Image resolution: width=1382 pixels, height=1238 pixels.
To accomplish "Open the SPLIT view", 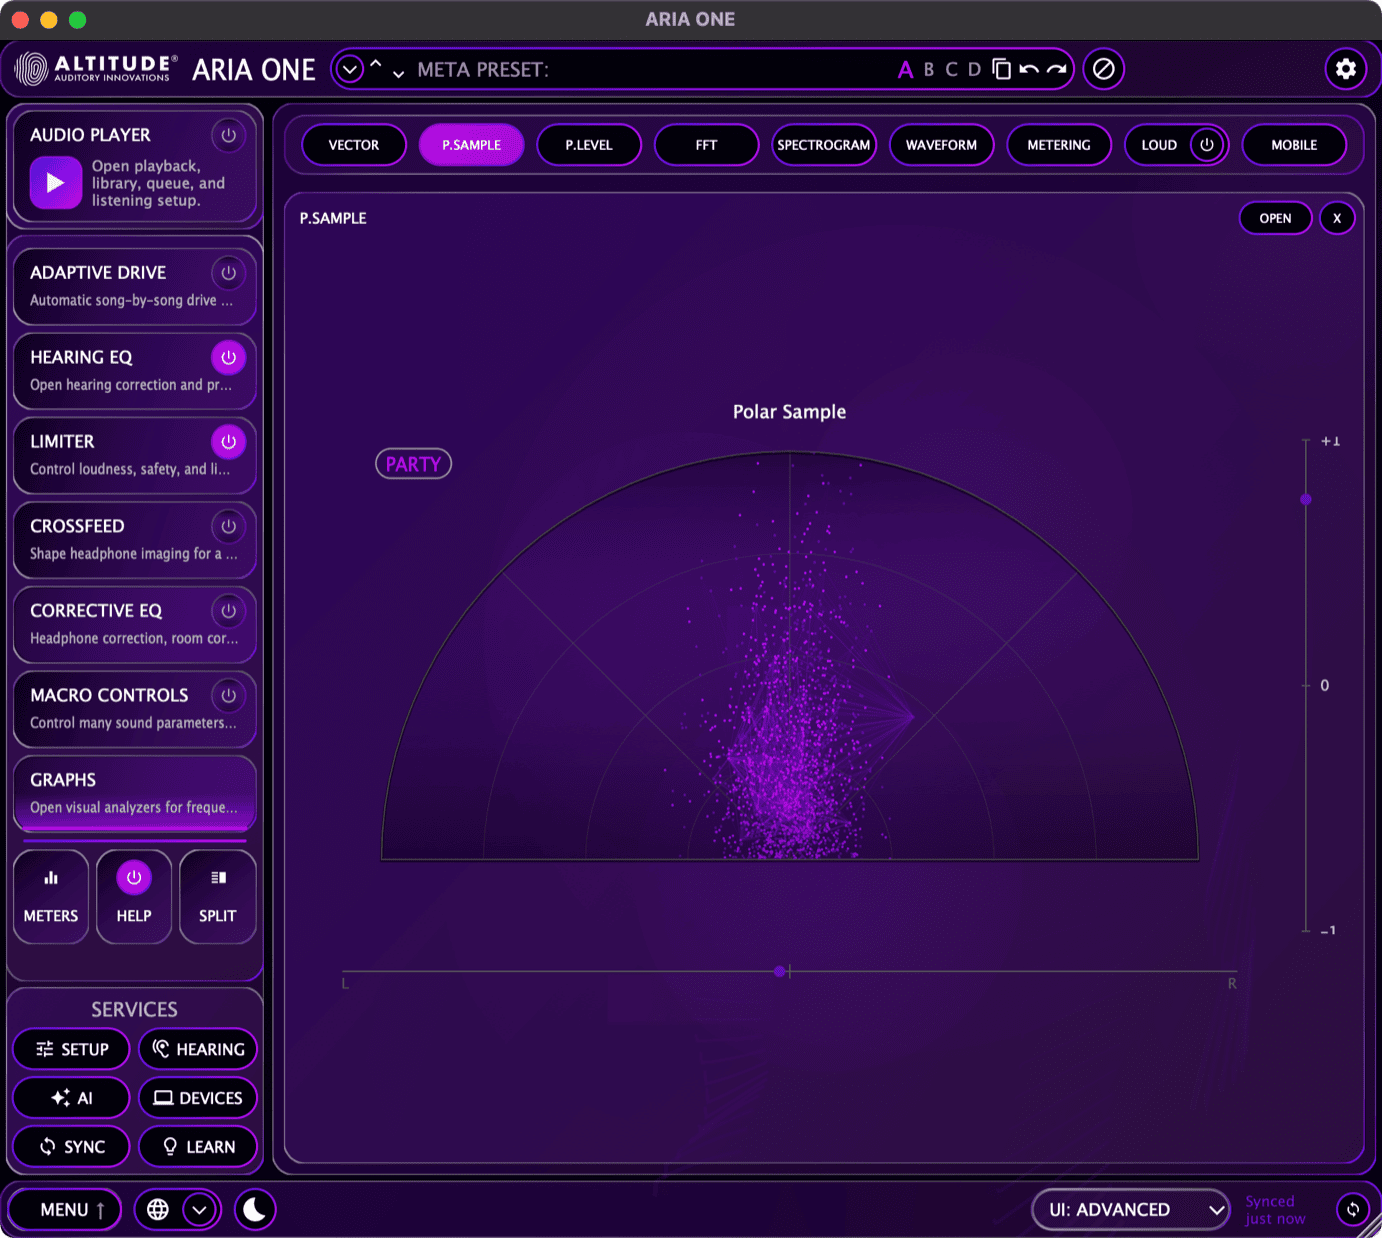I will 218,897.
